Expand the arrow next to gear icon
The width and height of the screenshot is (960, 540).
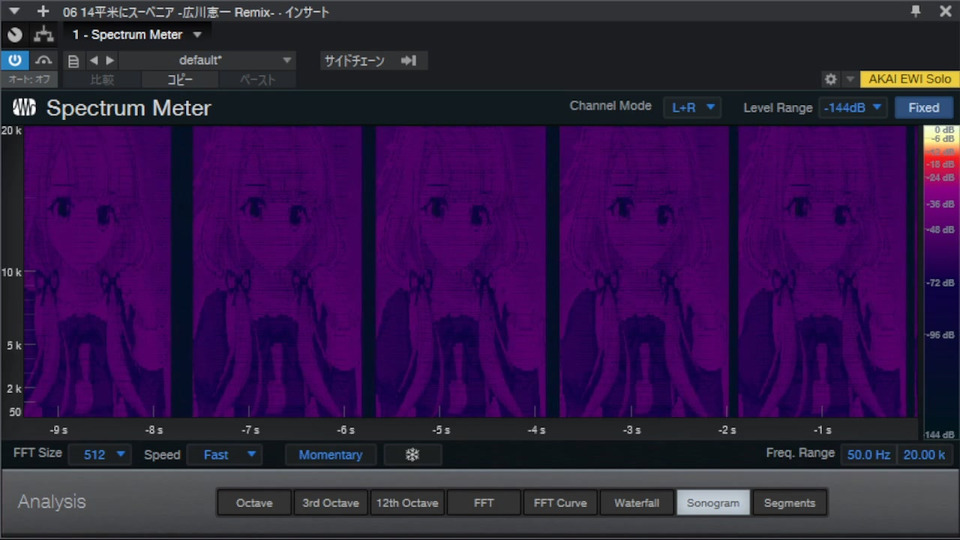click(850, 79)
